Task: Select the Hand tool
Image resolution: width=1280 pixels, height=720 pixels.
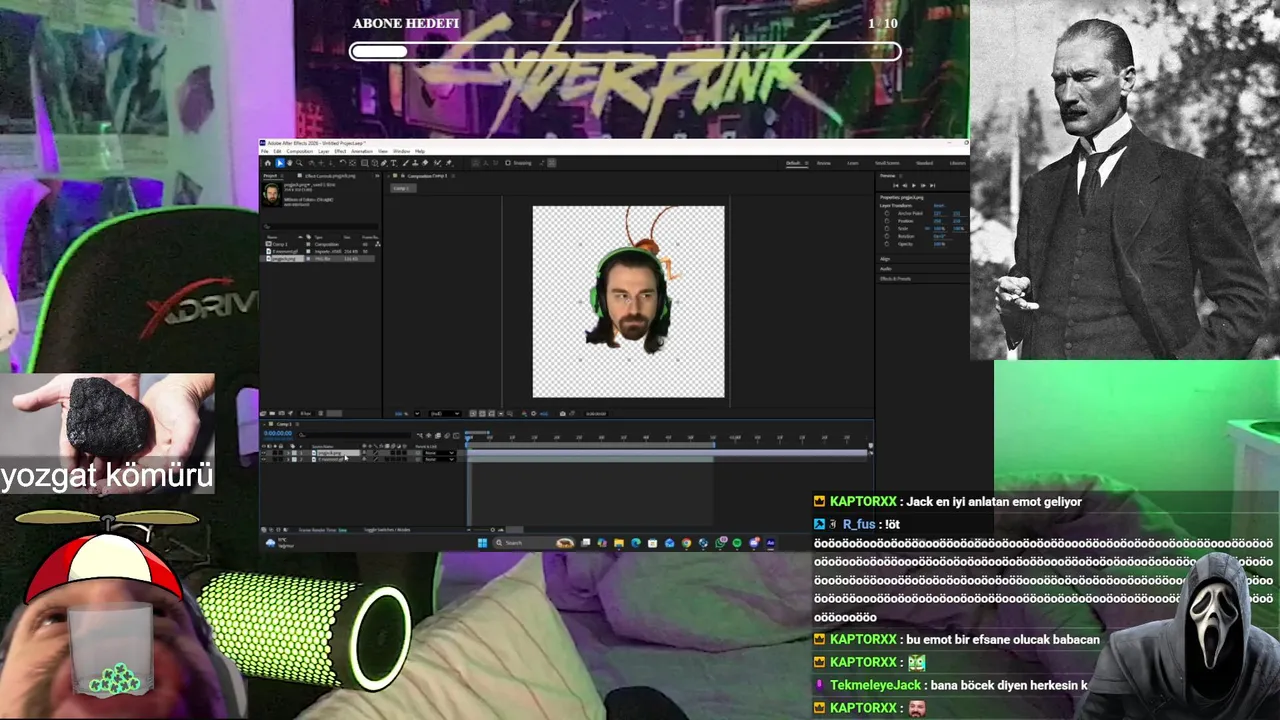Action: pos(290,163)
